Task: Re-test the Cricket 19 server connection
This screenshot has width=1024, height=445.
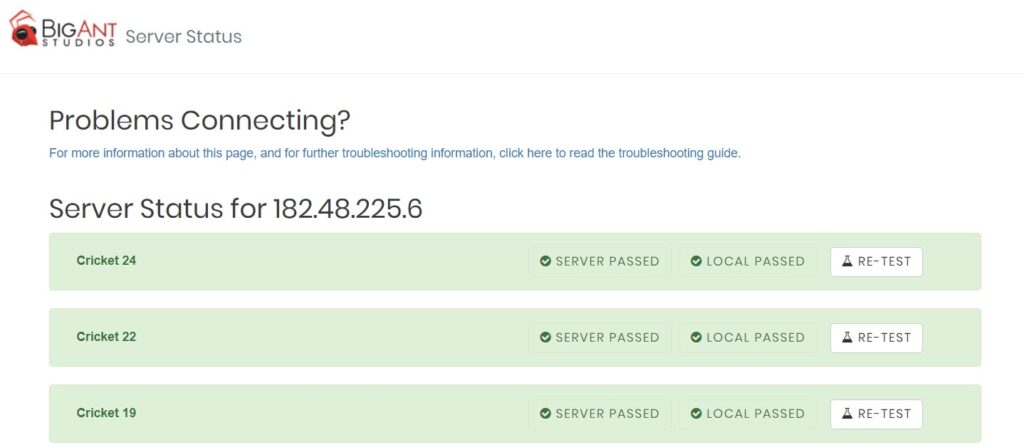Action: click(x=876, y=414)
